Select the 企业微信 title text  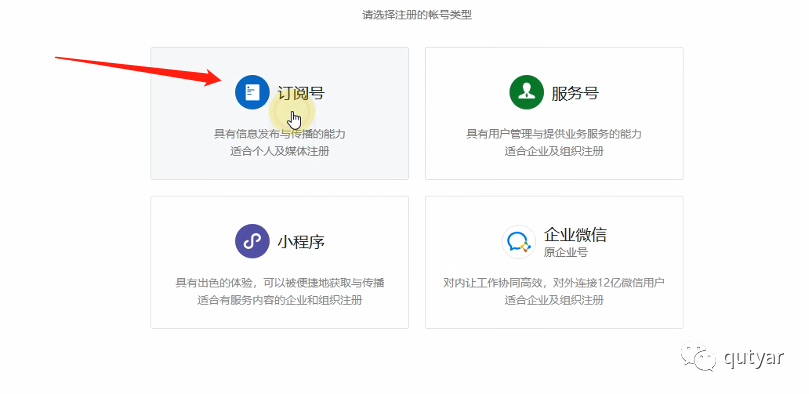coord(575,235)
